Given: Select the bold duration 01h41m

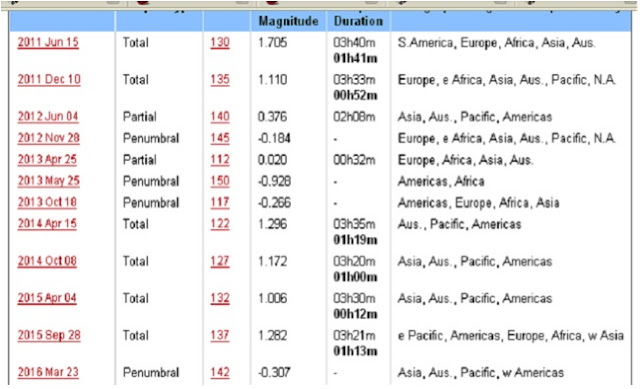Looking at the screenshot, I should pos(355,58).
